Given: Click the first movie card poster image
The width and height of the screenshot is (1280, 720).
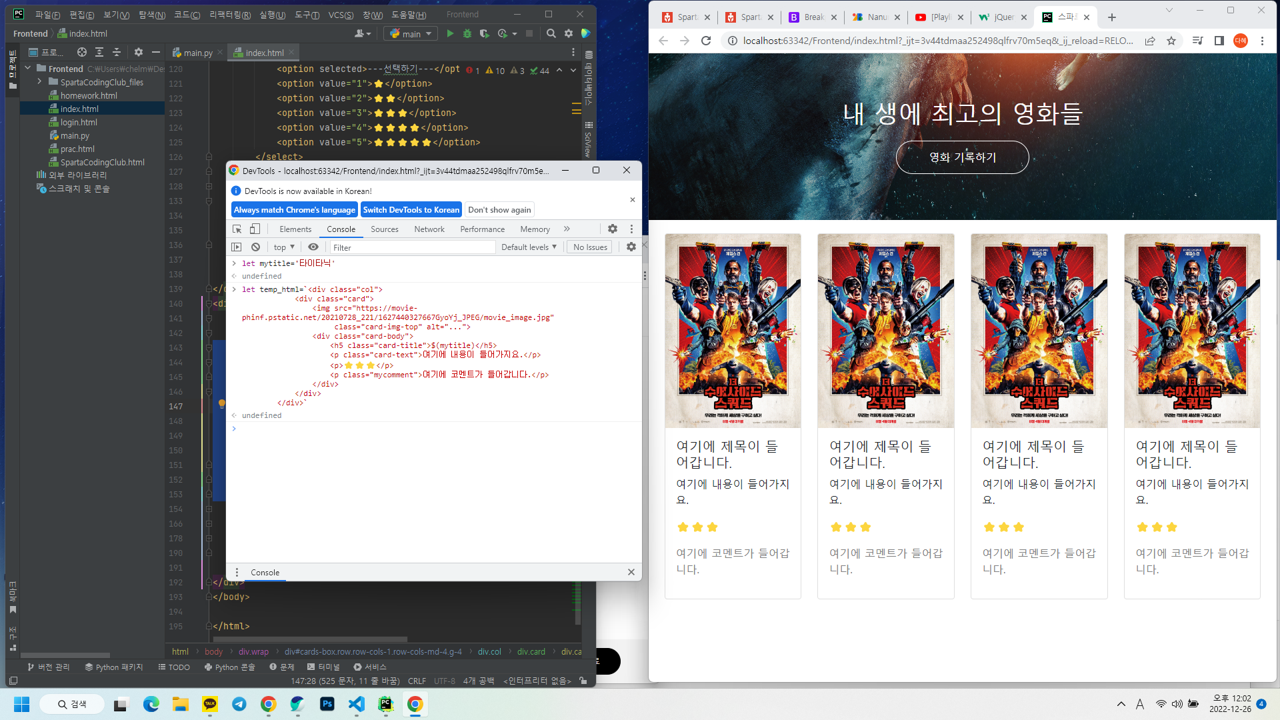Looking at the screenshot, I should (x=733, y=331).
